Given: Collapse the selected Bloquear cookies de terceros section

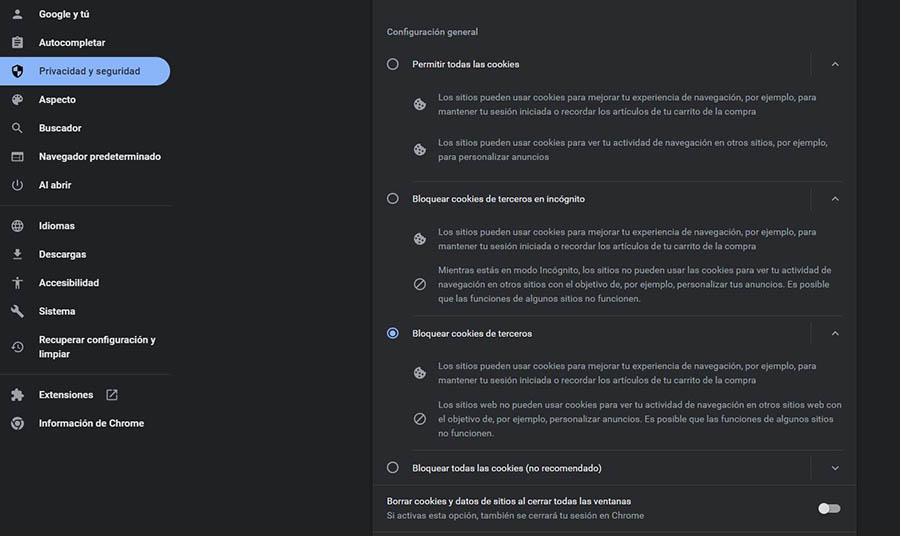Looking at the screenshot, I should (835, 333).
